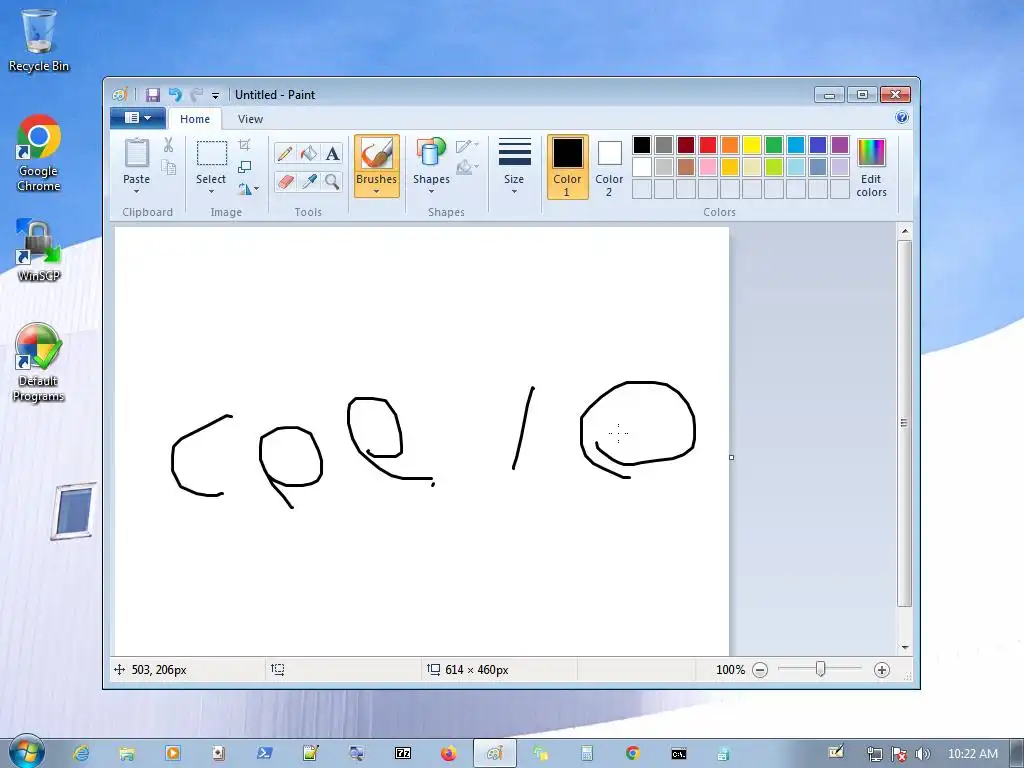Activate Color 2 background button
This screenshot has height=768, width=1024.
[609, 167]
